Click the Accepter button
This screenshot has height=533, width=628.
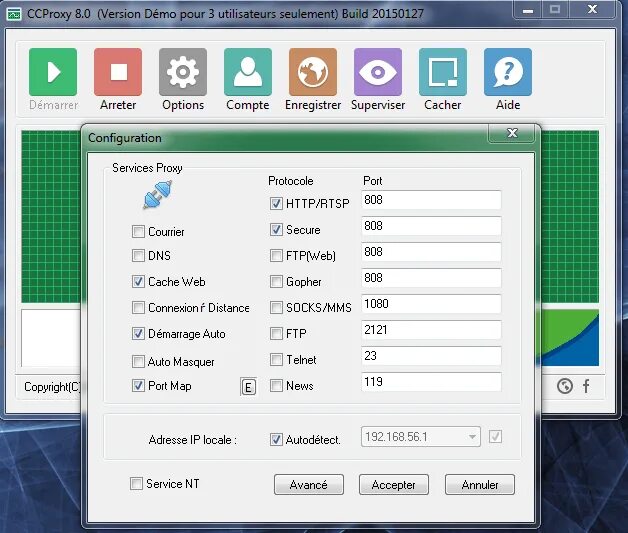coord(394,485)
